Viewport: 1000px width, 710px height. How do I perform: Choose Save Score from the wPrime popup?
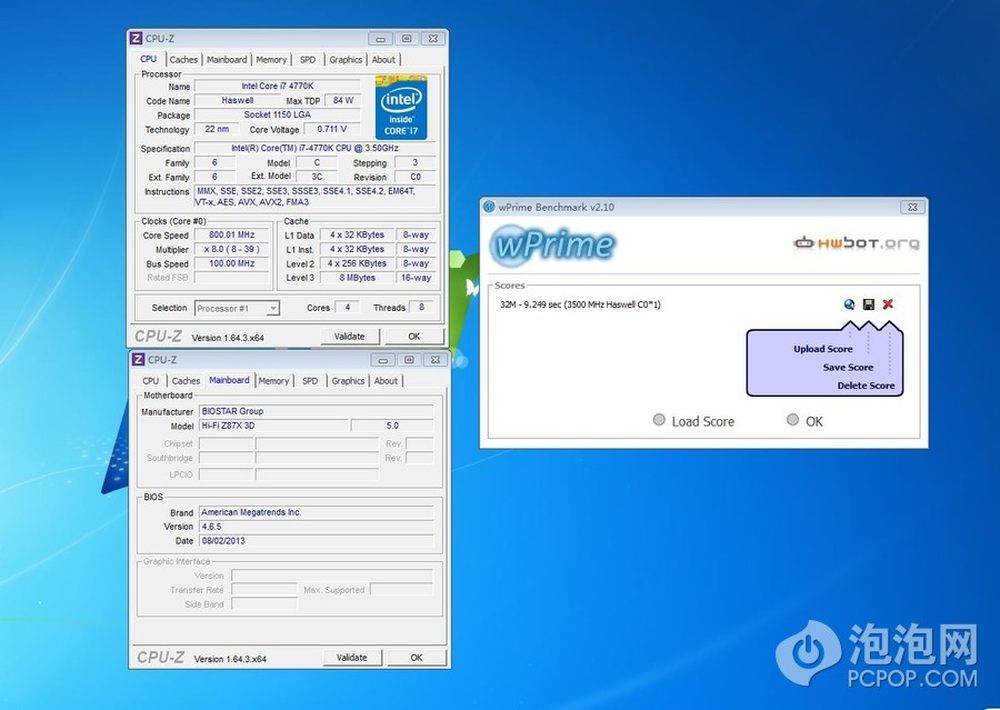(x=848, y=367)
